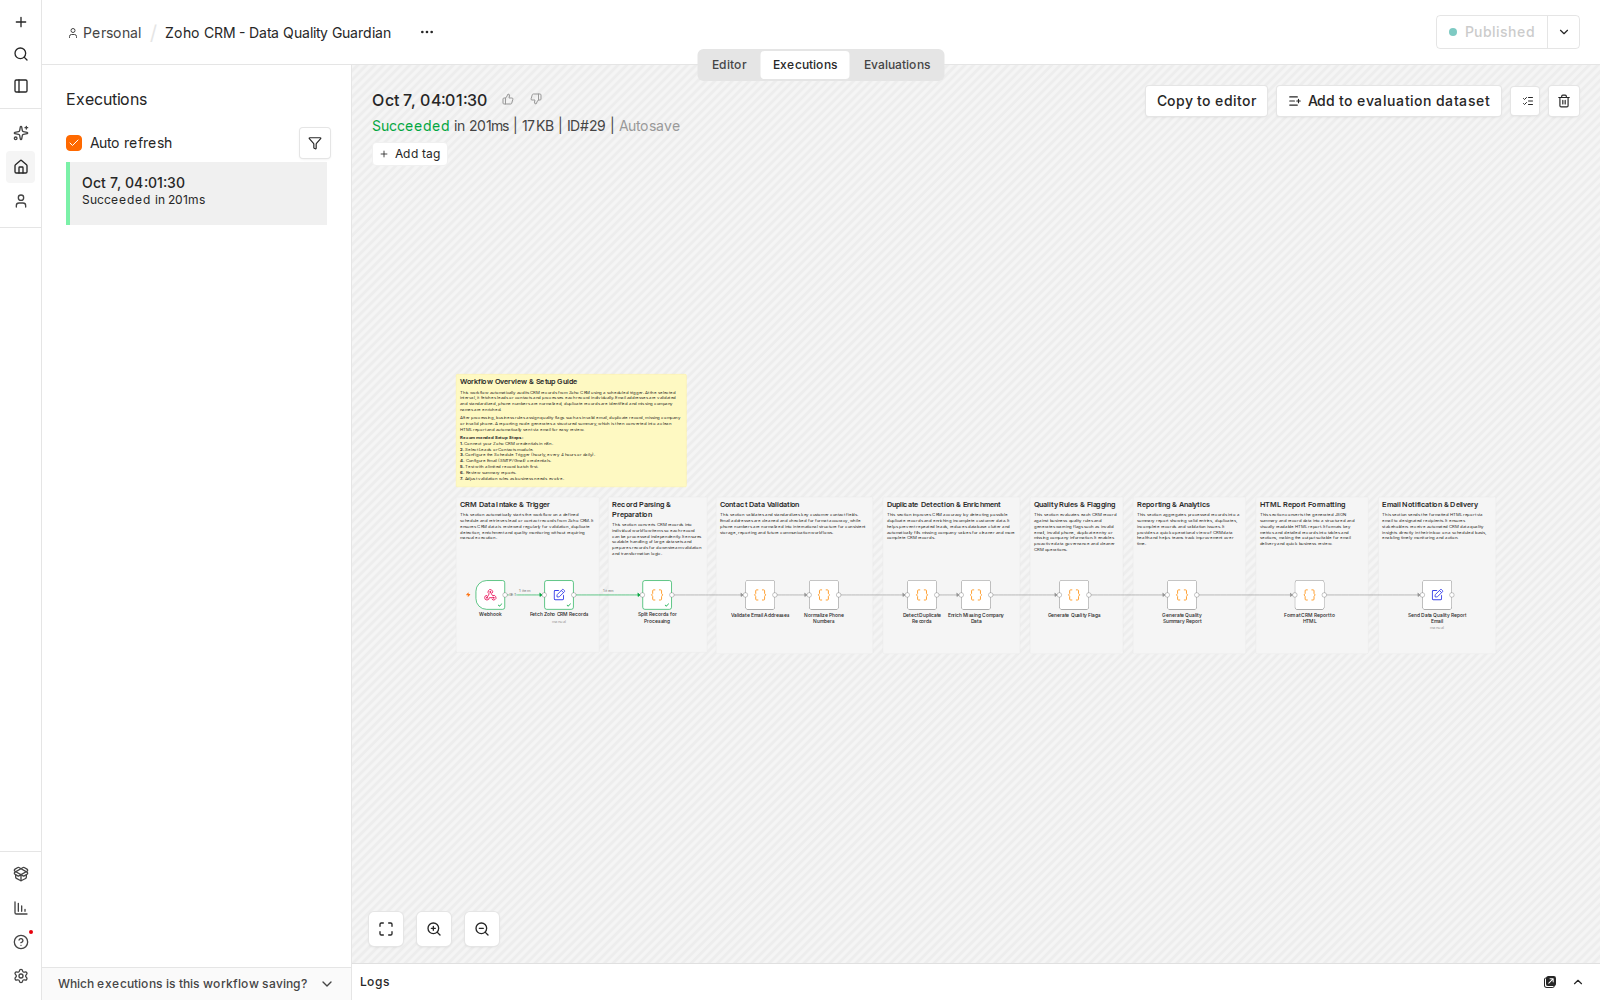This screenshot has height=1000, width=1600.
Task: Select the Send Data Quality Report Email node
Action: [1437, 595]
